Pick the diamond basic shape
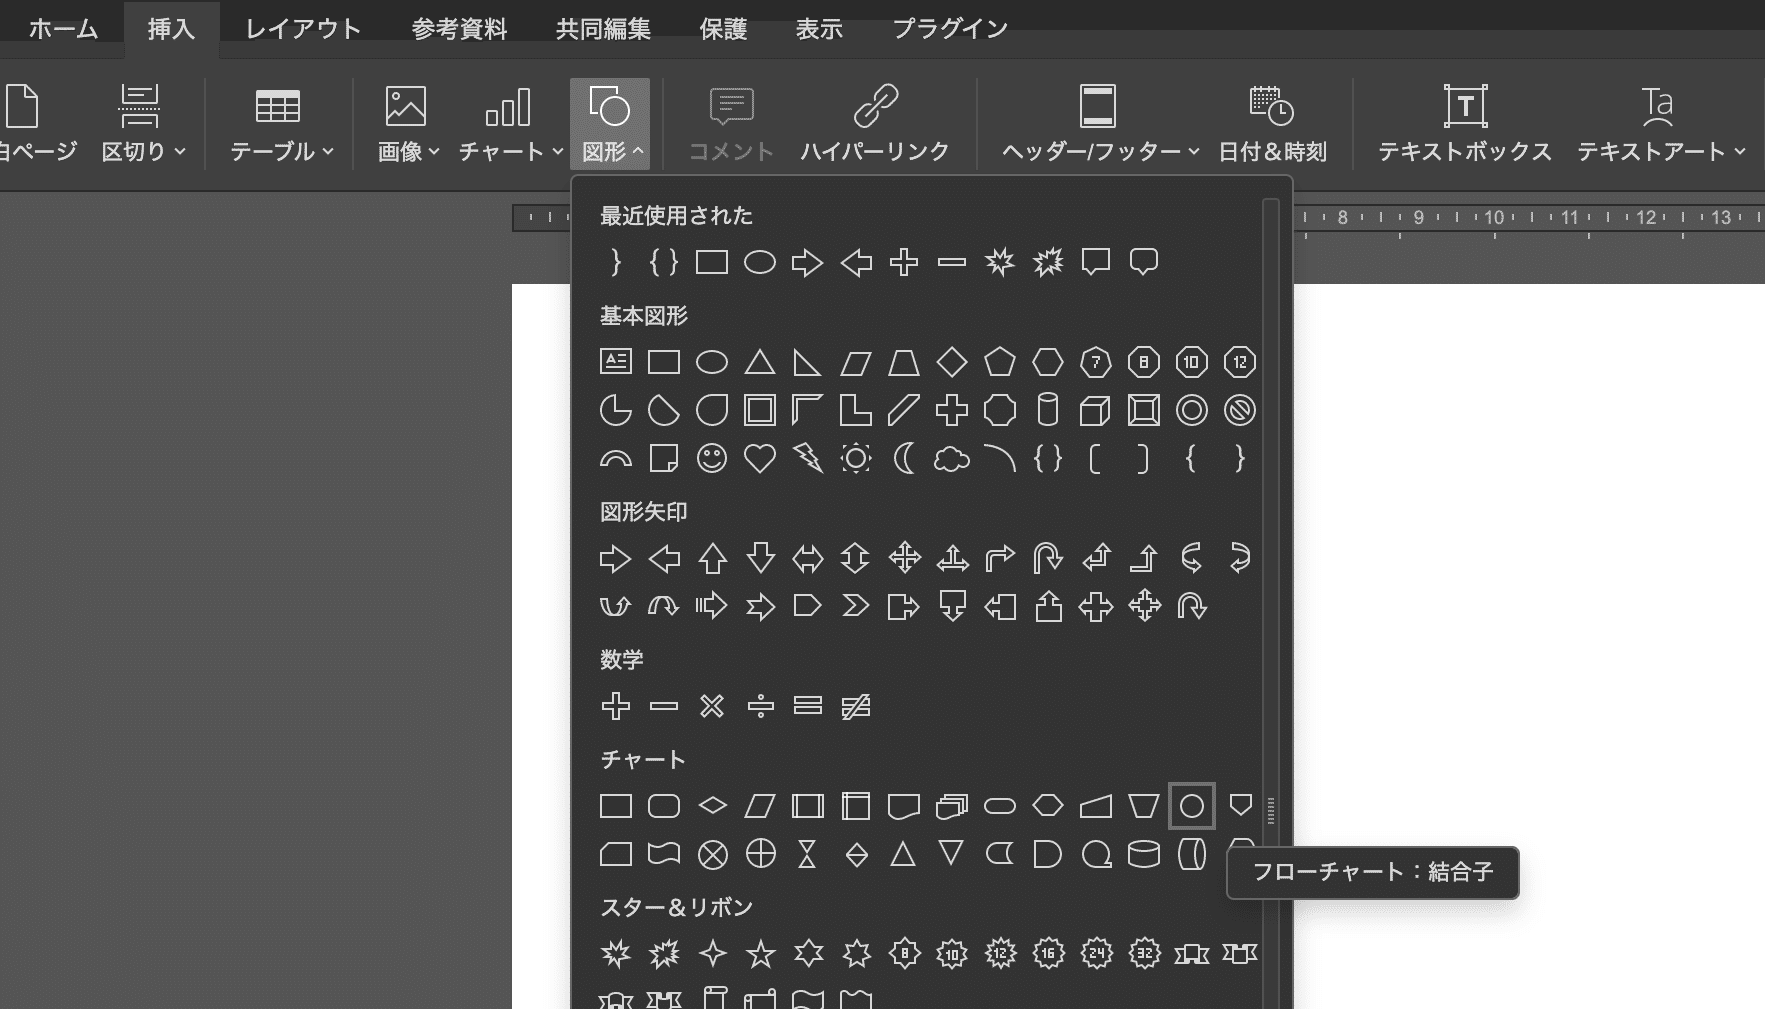 coord(952,362)
